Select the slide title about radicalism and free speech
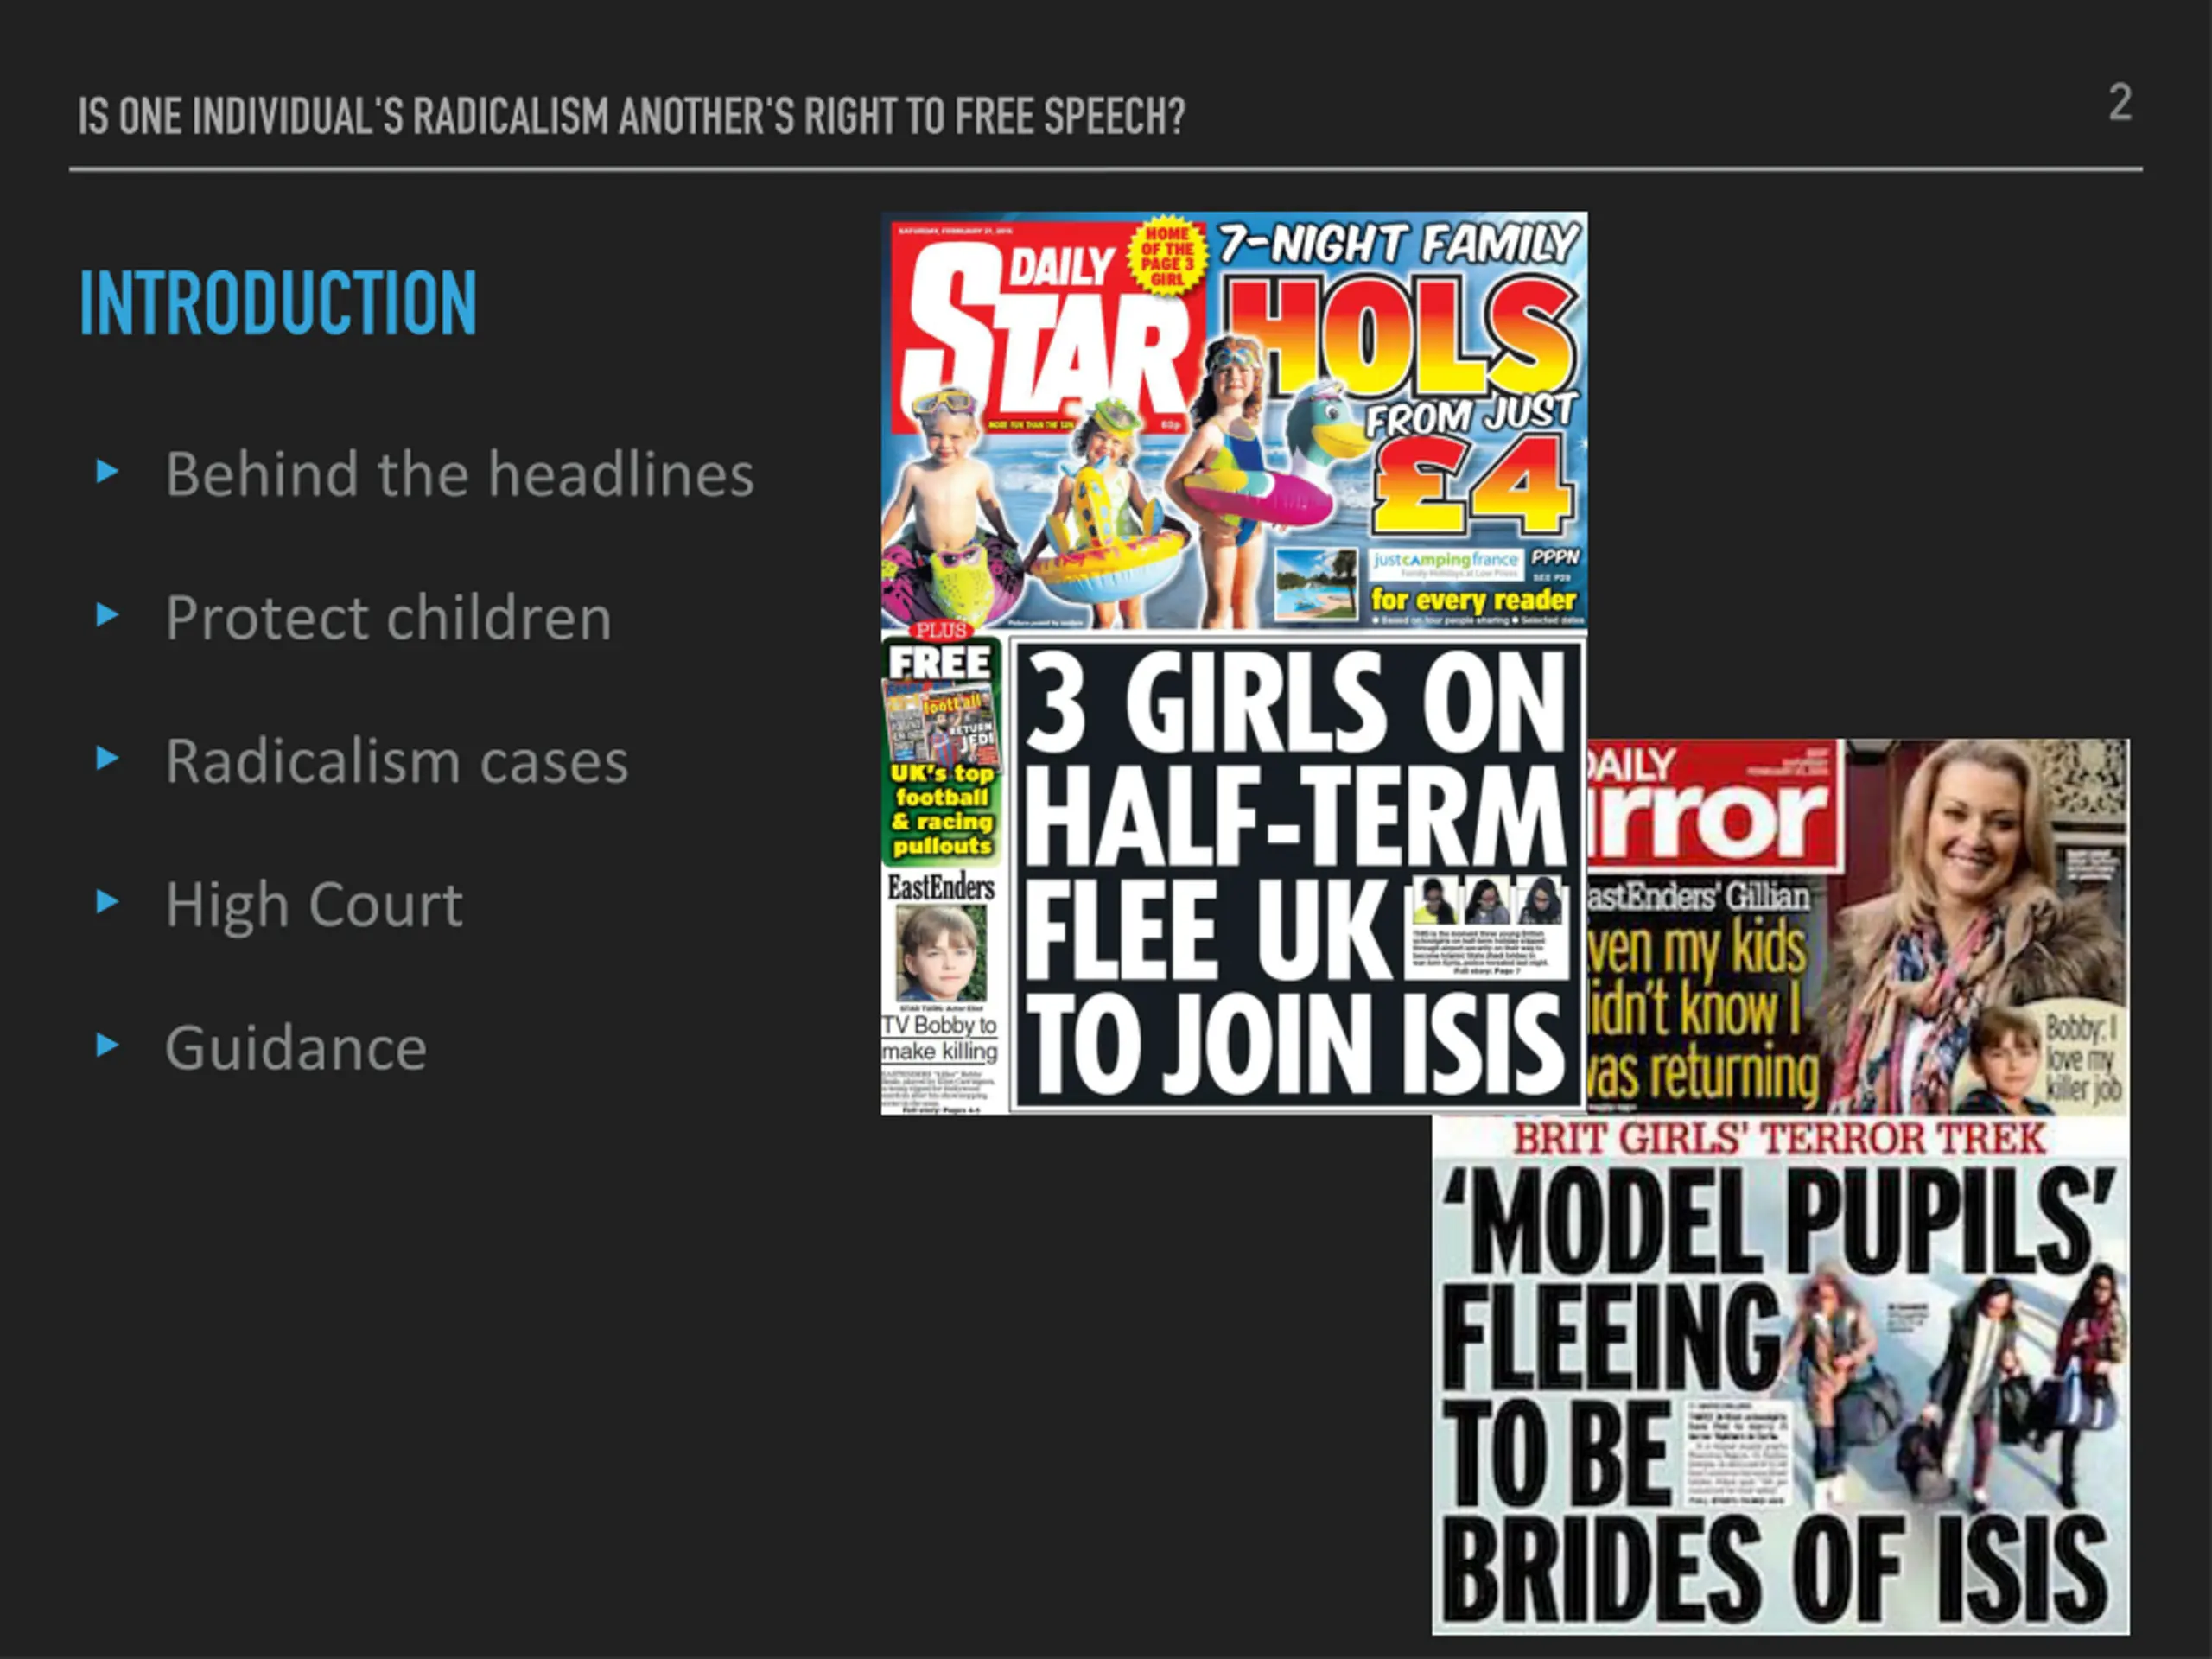 pos(631,116)
